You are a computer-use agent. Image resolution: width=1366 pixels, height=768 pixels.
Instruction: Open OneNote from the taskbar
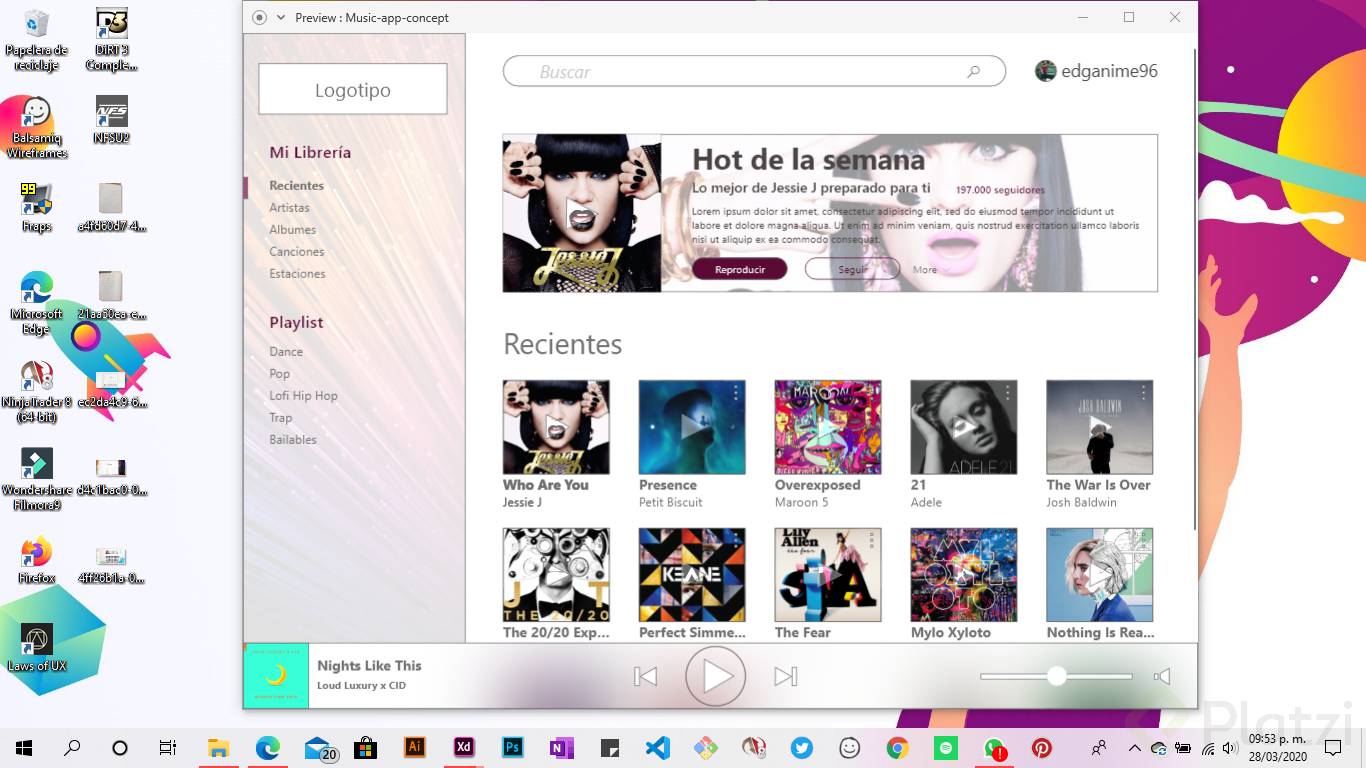click(x=560, y=747)
